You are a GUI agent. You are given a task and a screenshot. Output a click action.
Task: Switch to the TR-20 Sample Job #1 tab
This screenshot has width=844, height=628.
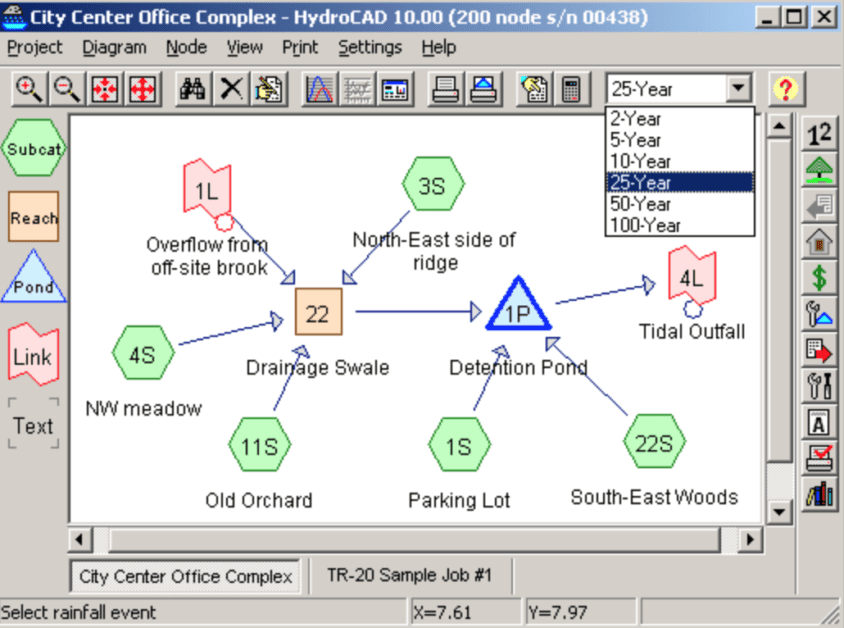point(411,575)
